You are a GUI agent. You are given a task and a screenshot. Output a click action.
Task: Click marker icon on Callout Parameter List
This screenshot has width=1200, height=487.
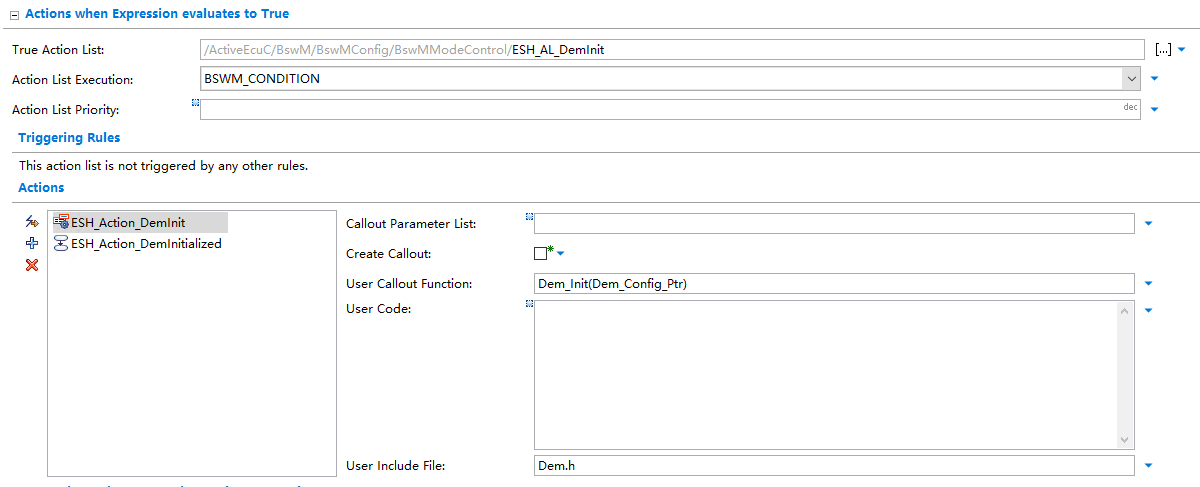click(529, 216)
